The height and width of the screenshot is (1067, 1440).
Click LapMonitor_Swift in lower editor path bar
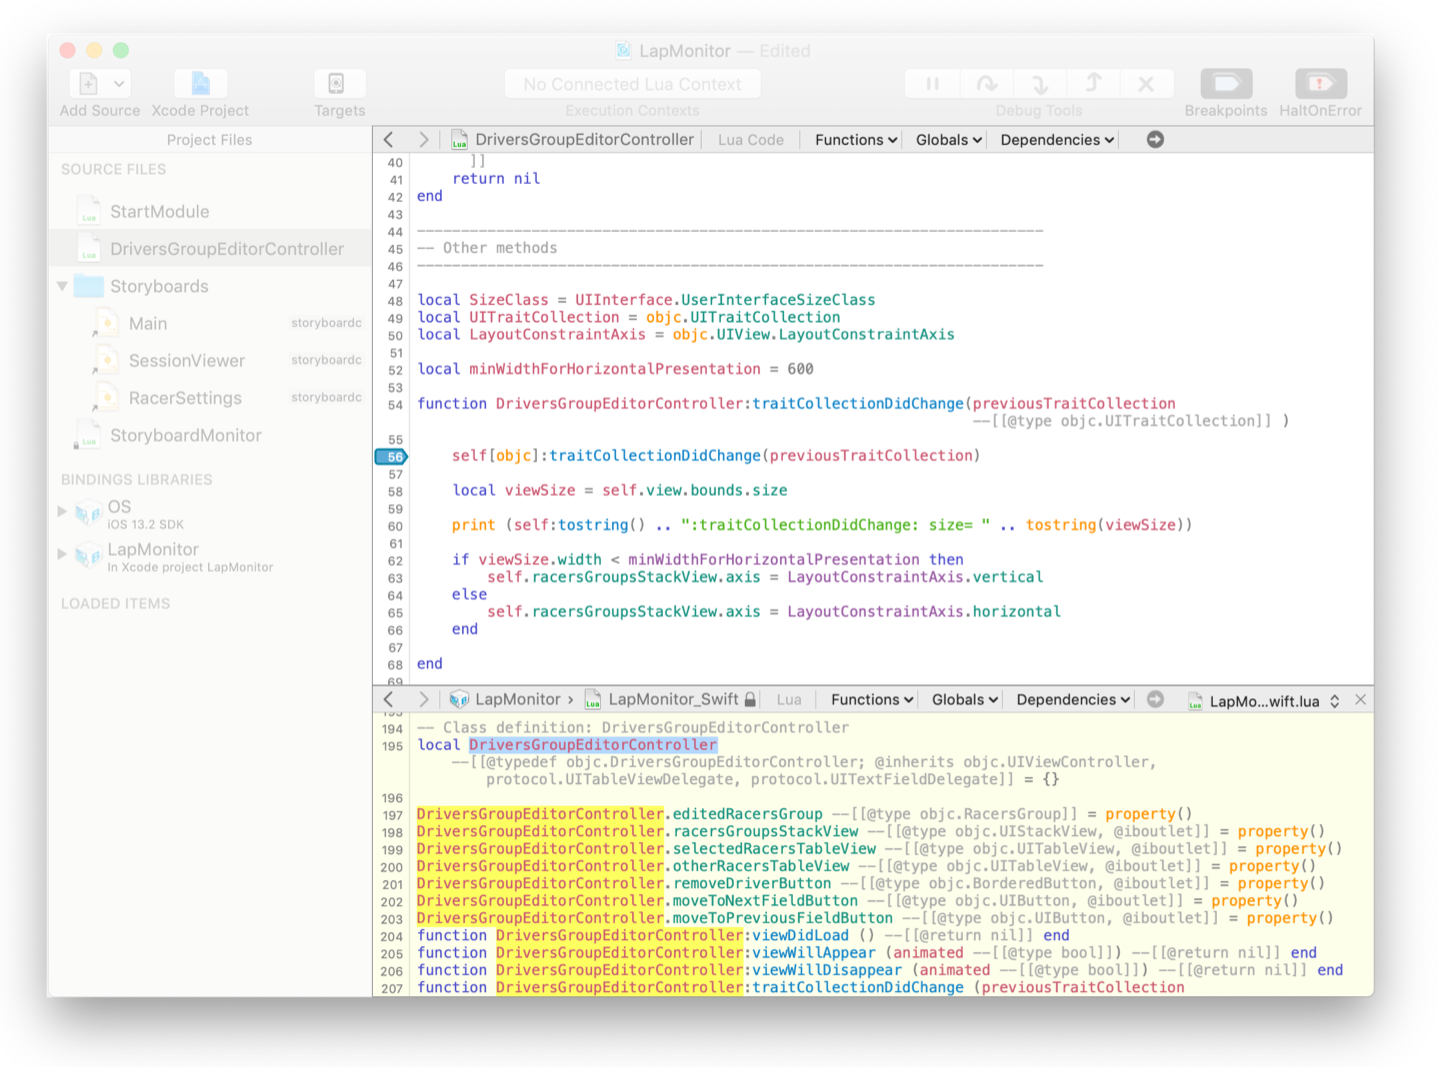coord(673,700)
